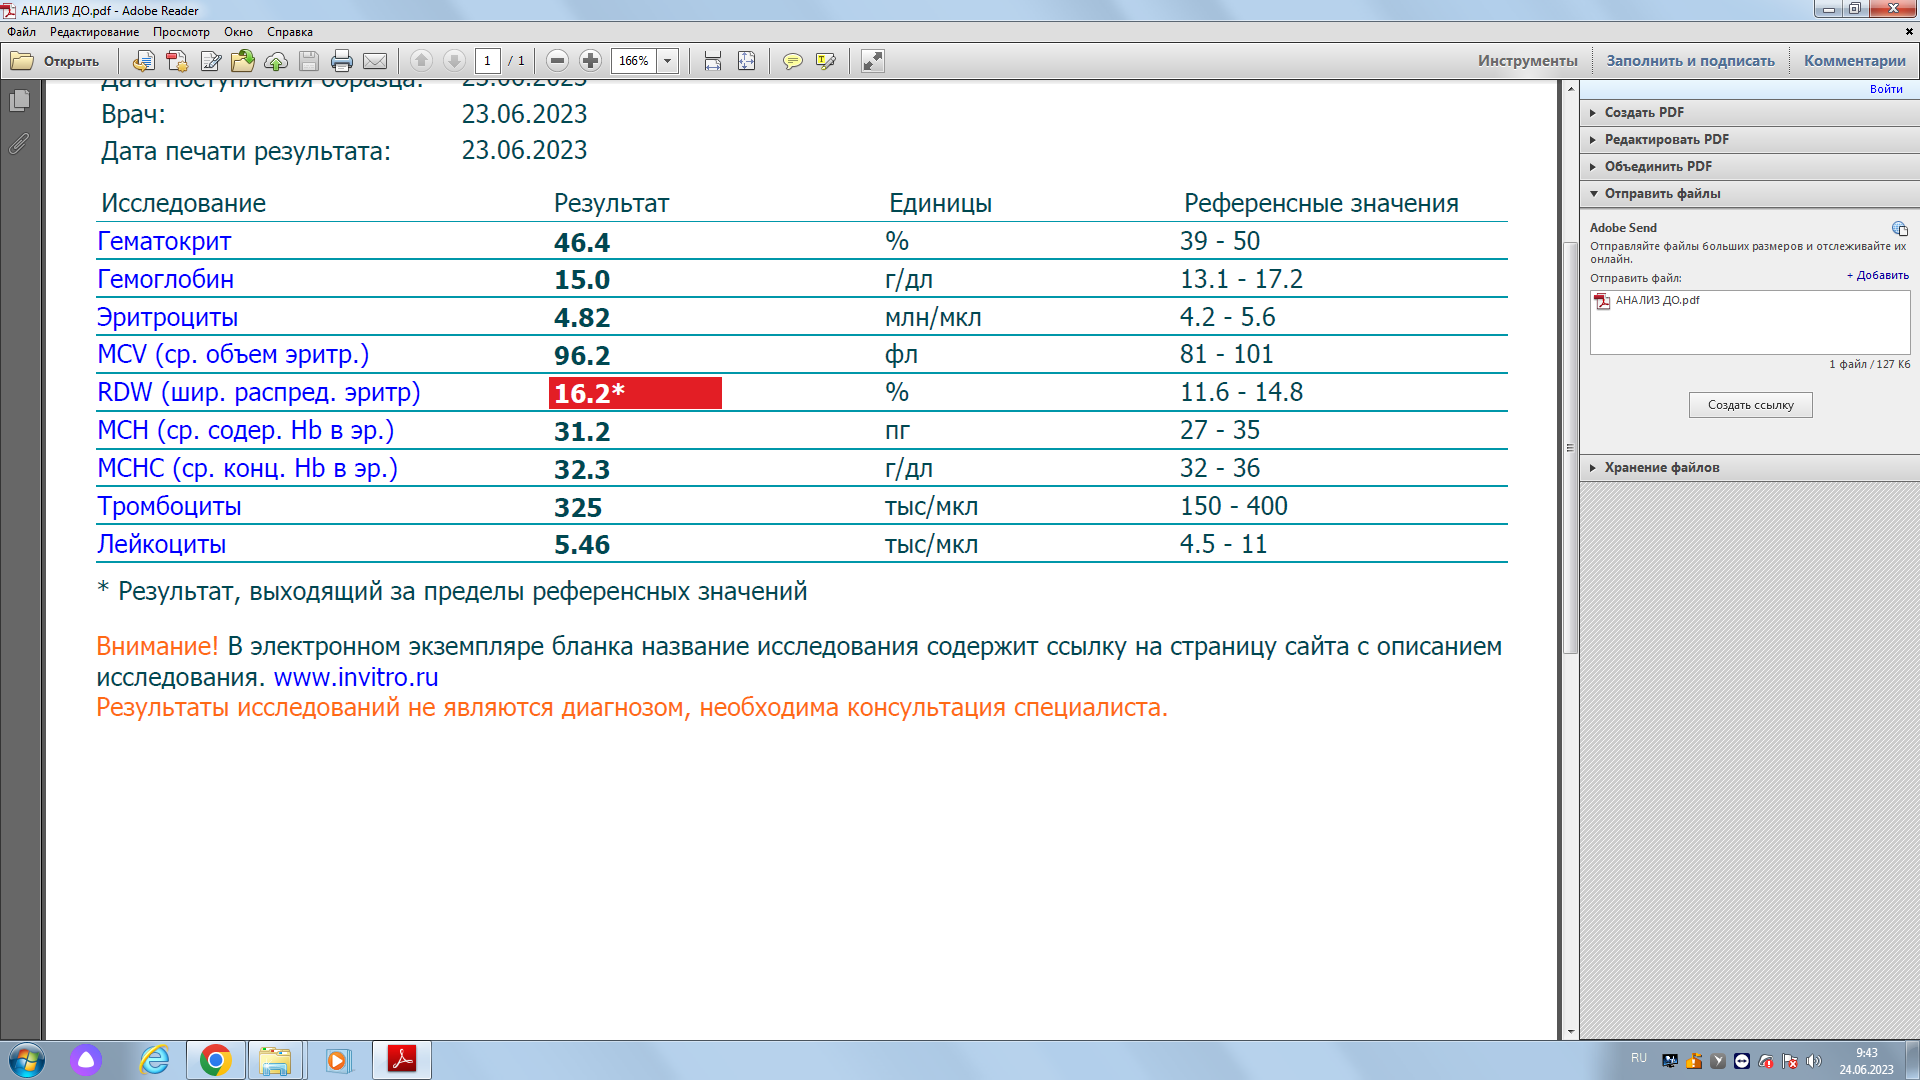The height and width of the screenshot is (1080, 1920).
Task: Click the www.invitro.ru link
Action: [356, 677]
